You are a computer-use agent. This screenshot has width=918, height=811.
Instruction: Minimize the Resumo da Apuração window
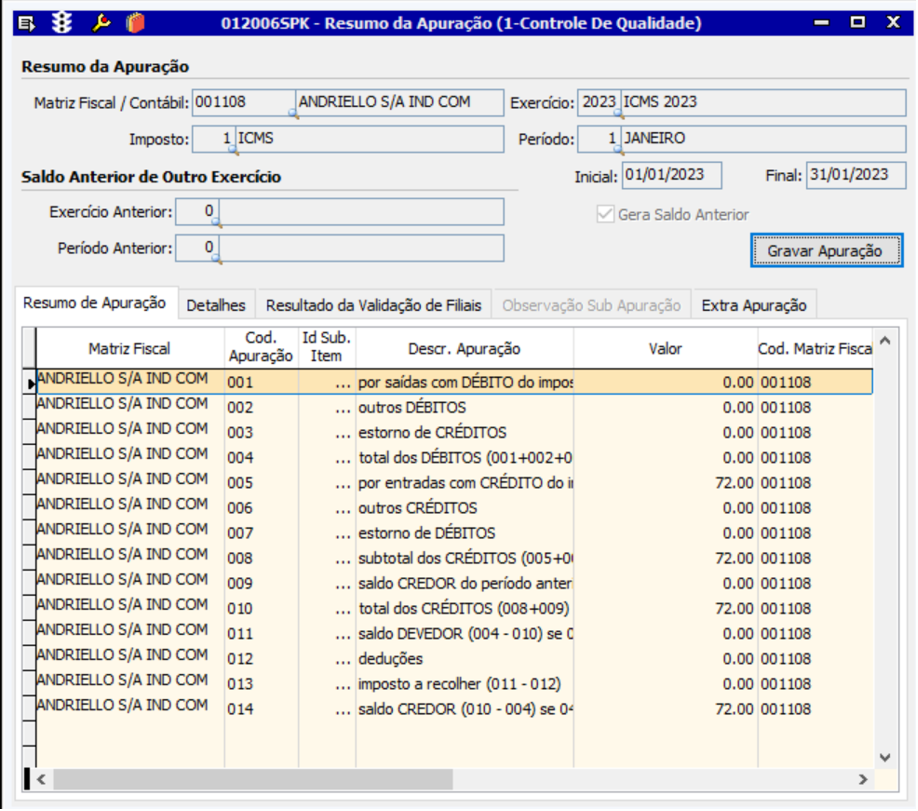(821, 23)
